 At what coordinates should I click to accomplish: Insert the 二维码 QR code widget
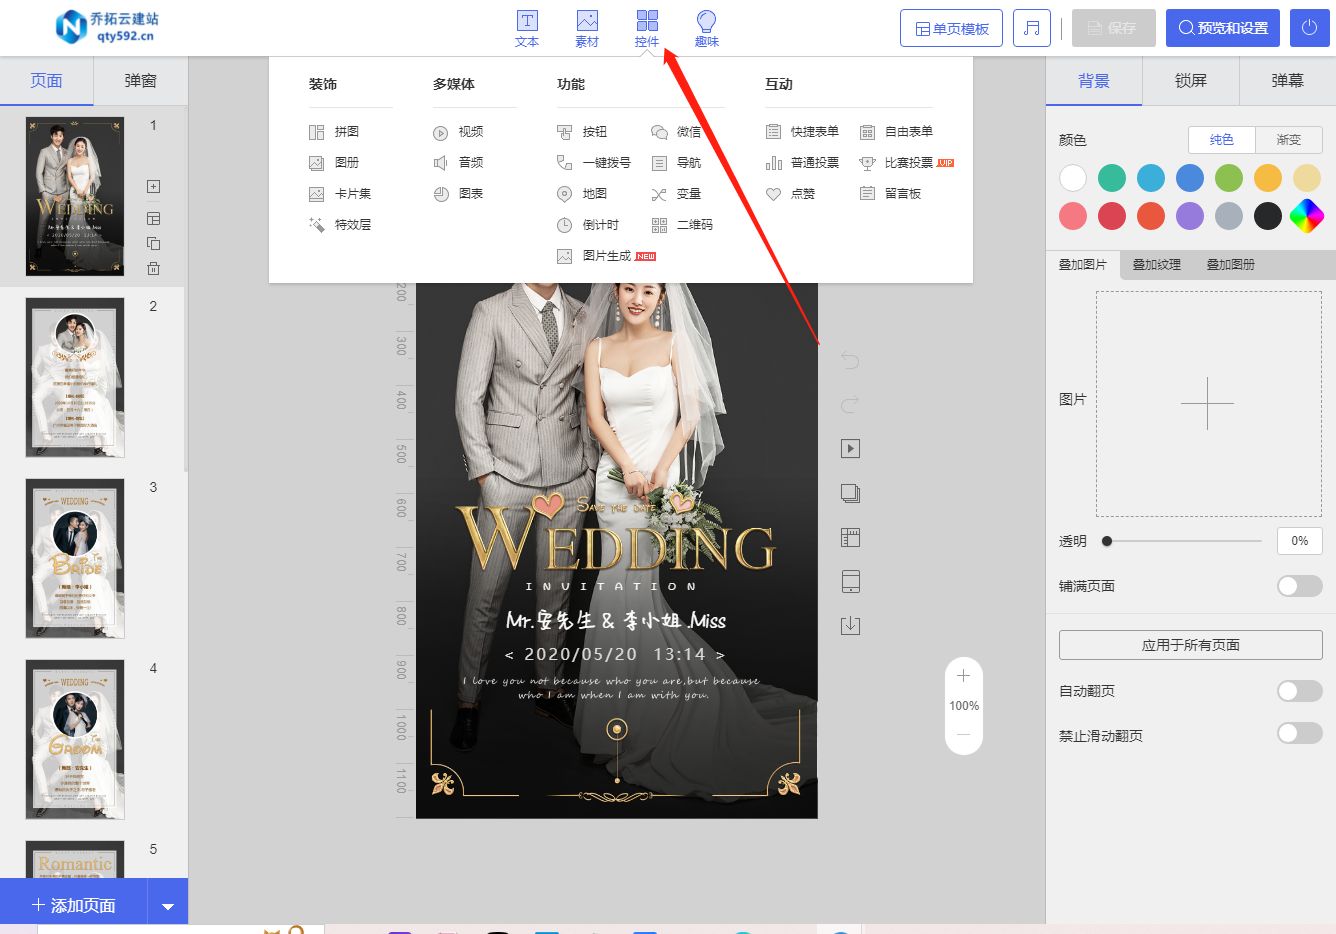690,224
